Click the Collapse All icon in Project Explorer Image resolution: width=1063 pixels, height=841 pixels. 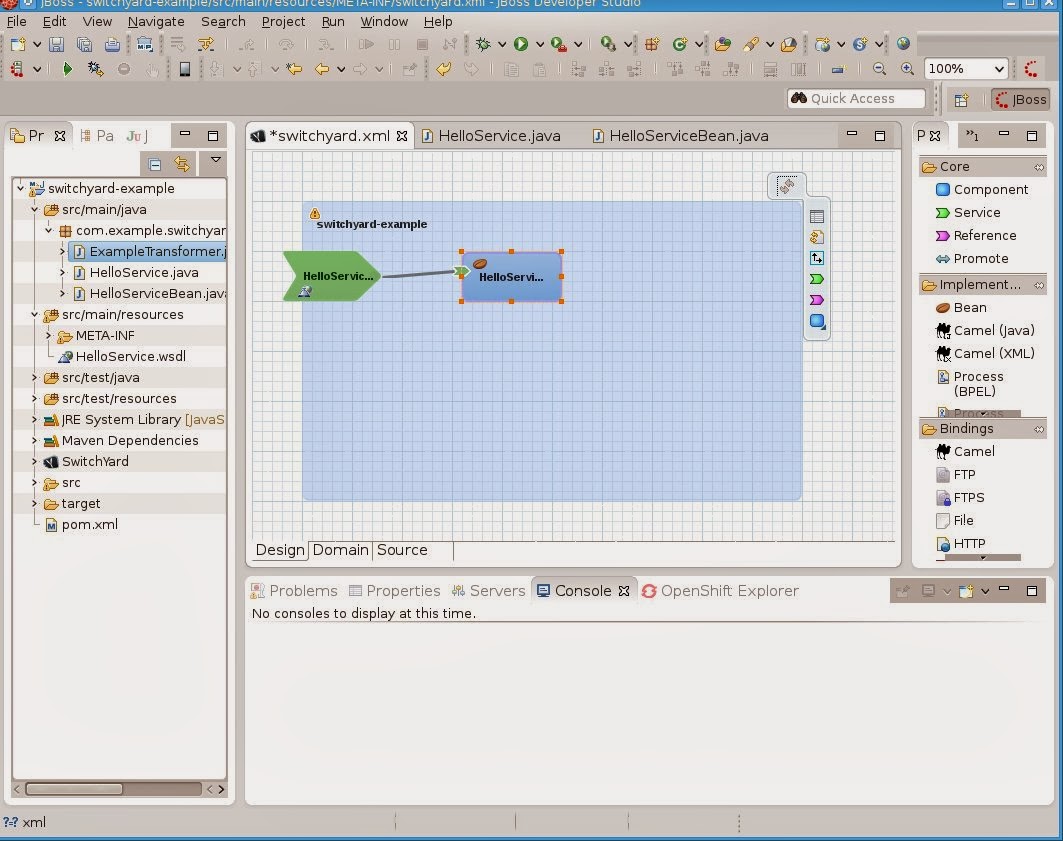tap(155, 164)
